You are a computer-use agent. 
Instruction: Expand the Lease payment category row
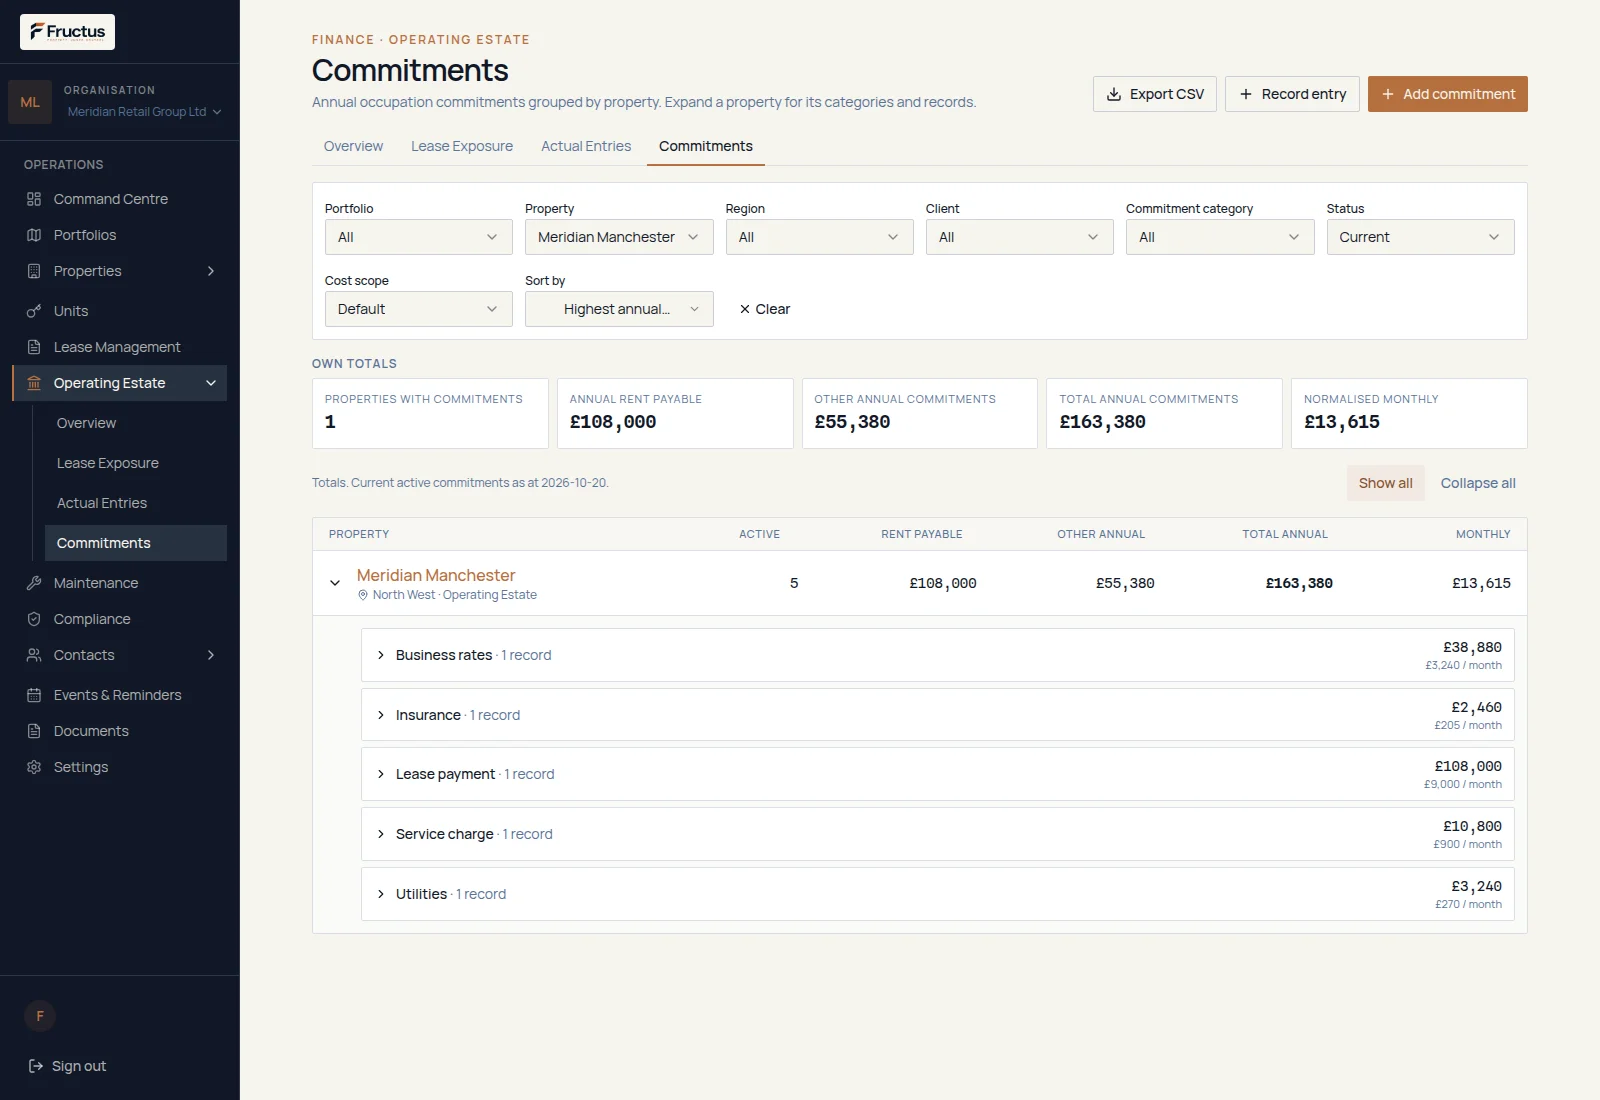937,774
